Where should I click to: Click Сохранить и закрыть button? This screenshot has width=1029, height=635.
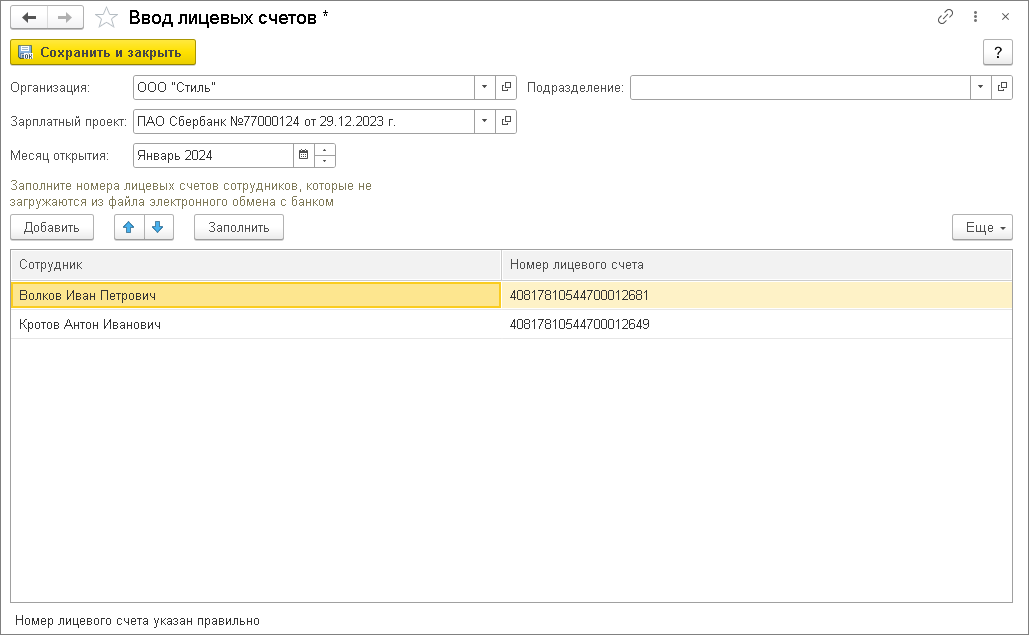pos(103,52)
